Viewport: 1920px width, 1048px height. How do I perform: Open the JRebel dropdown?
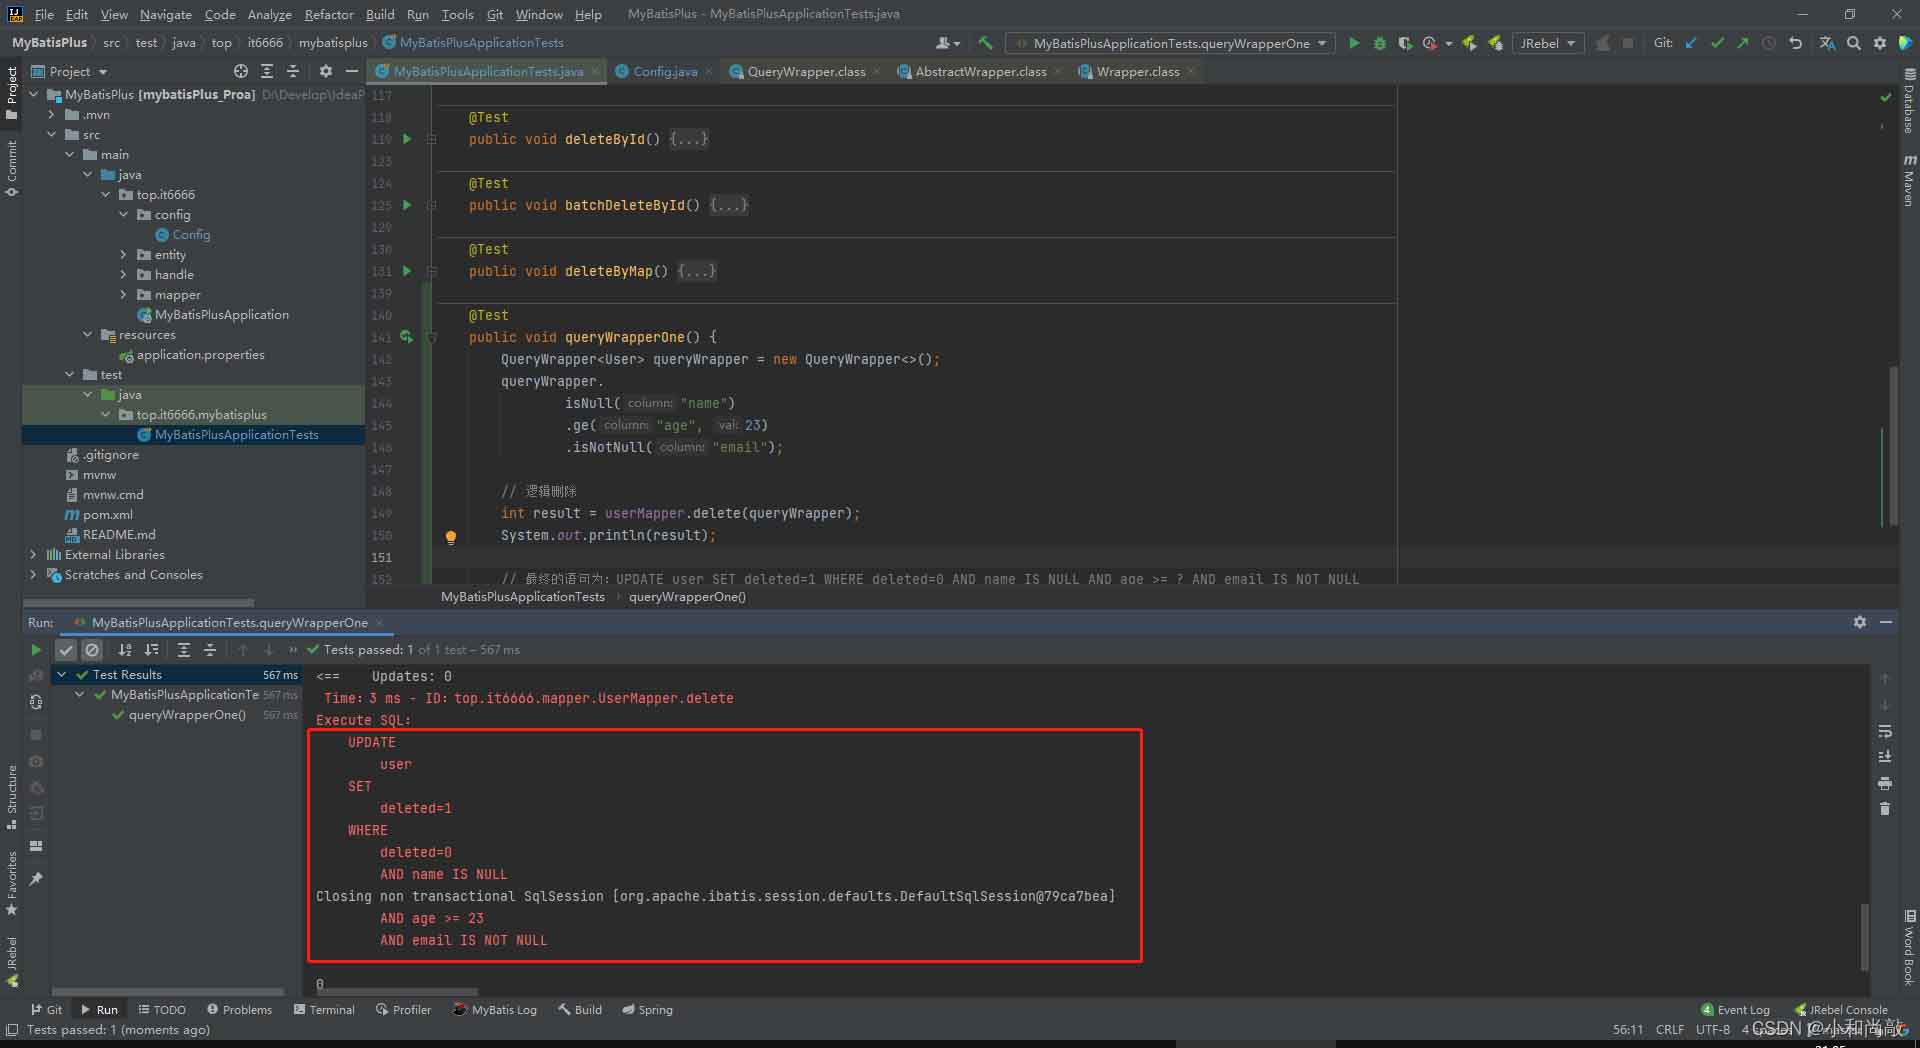pyautogui.click(x=1547, y=43)
